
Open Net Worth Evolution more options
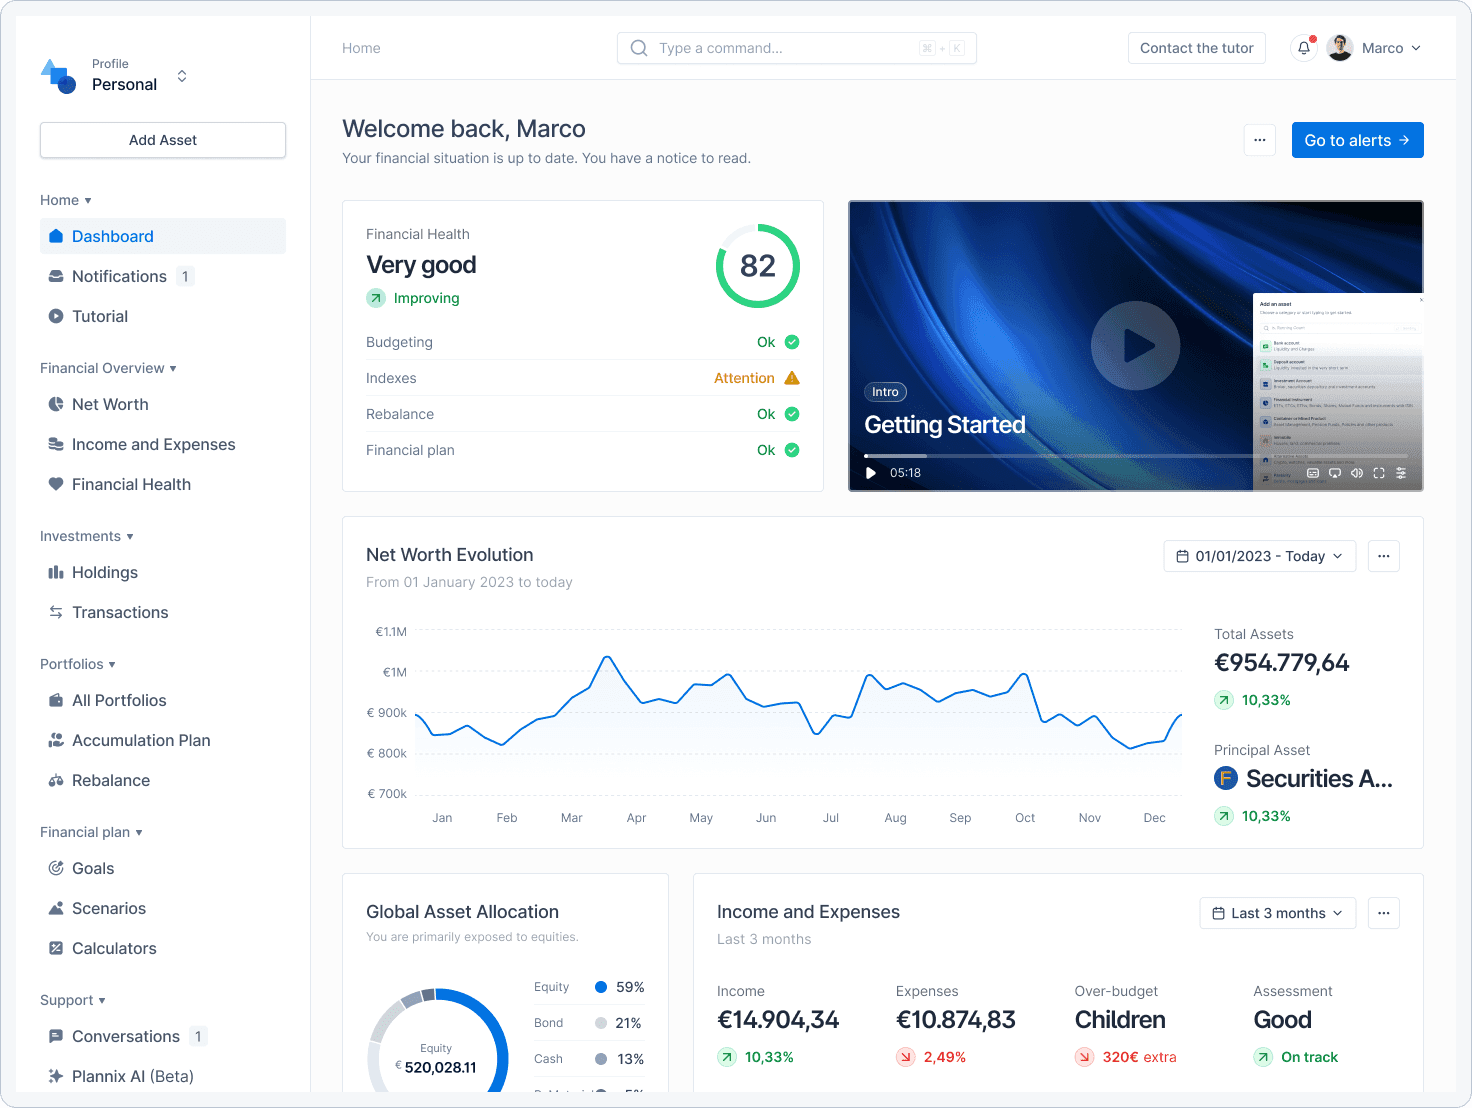1384,556
